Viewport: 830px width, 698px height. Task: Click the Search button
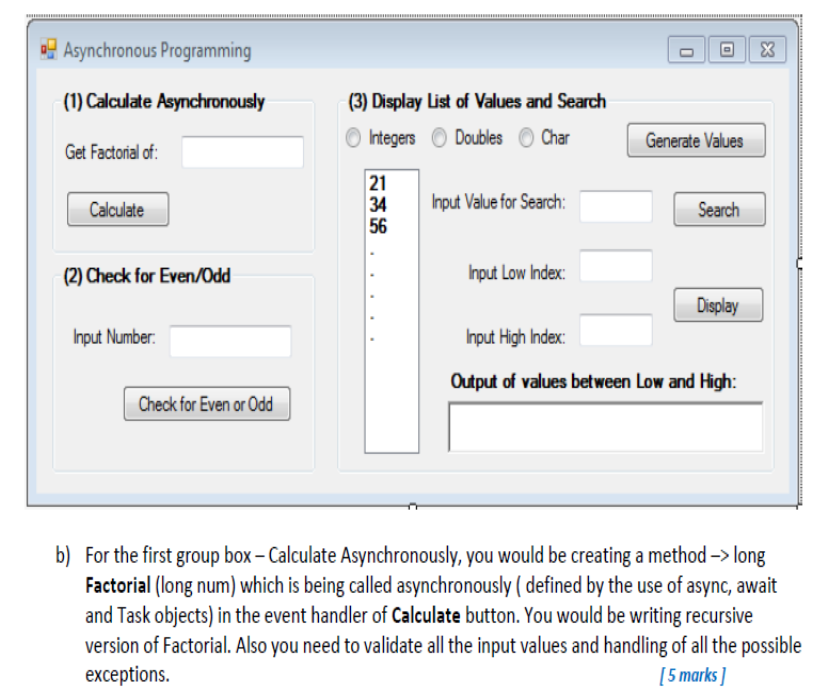[x=719, y=210]
